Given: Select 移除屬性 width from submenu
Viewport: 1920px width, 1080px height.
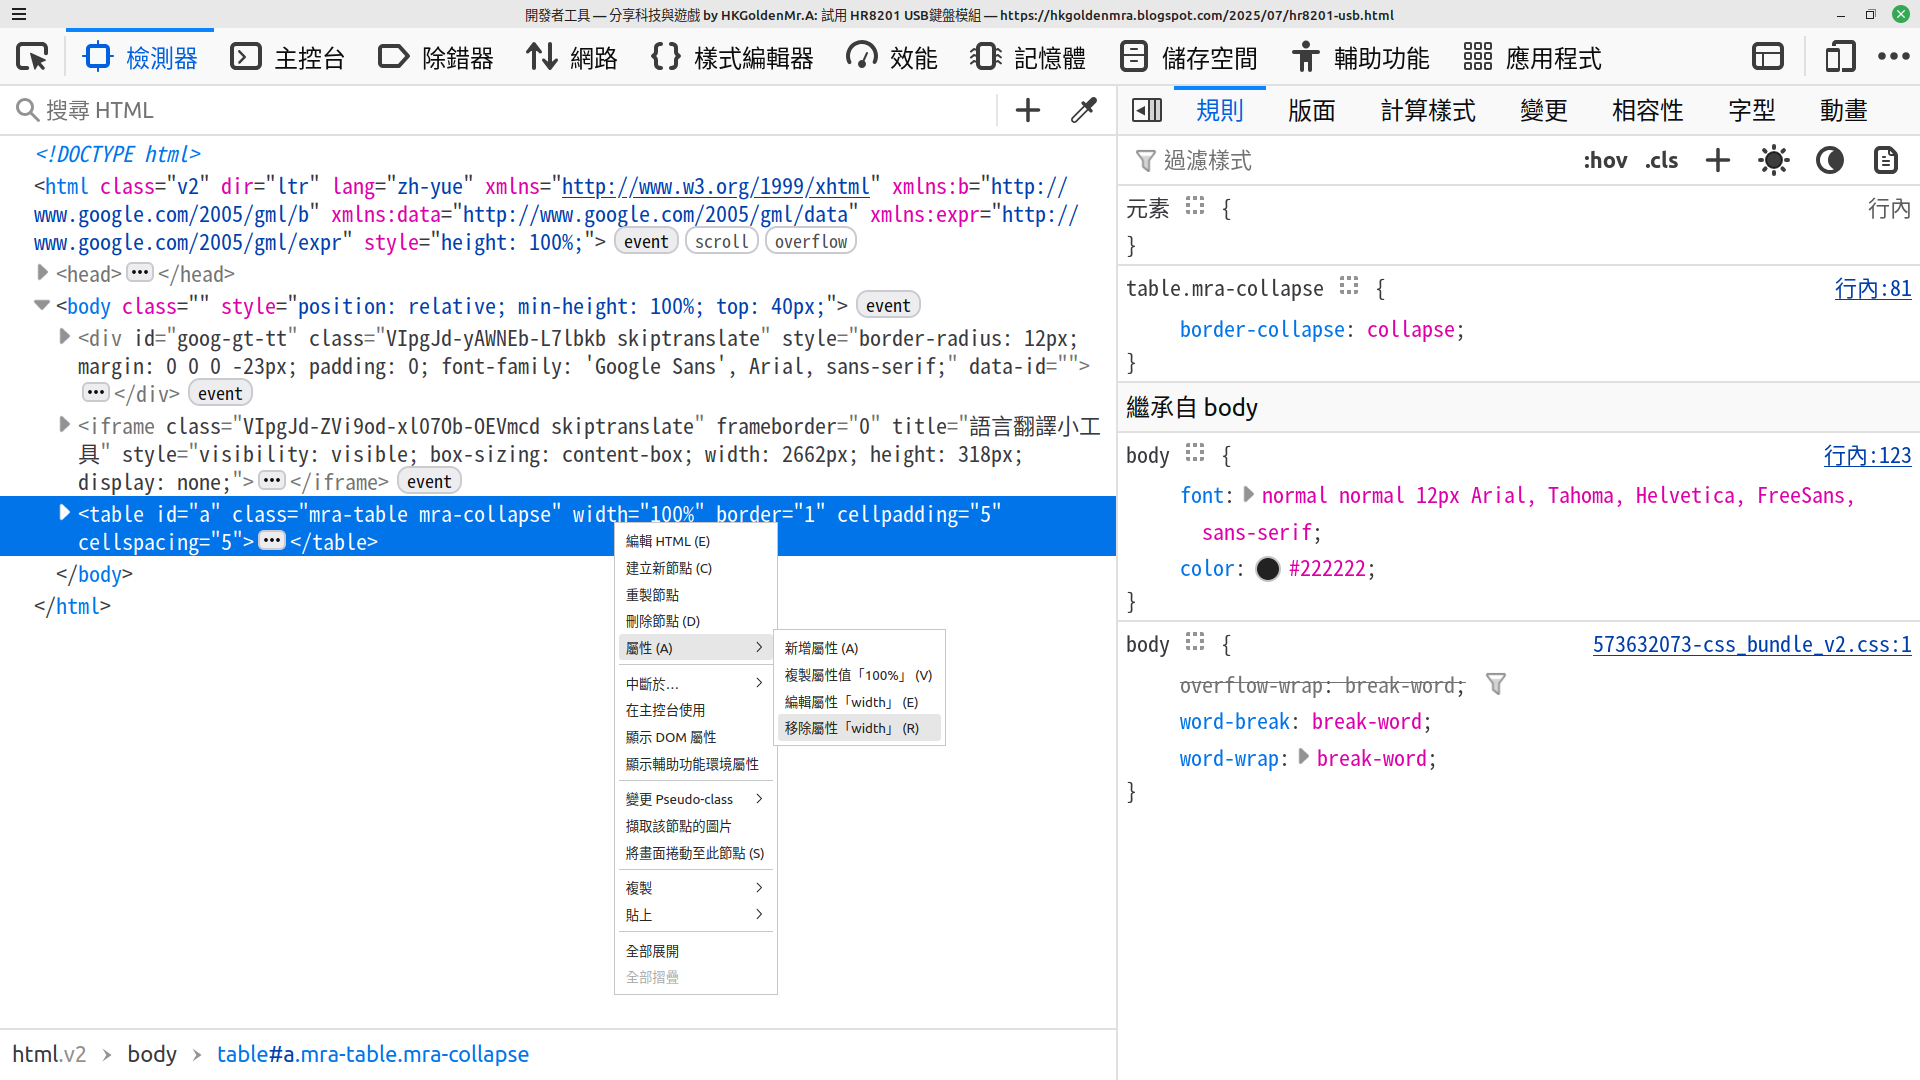Looking at the screenshot, I should coord(859,728).
